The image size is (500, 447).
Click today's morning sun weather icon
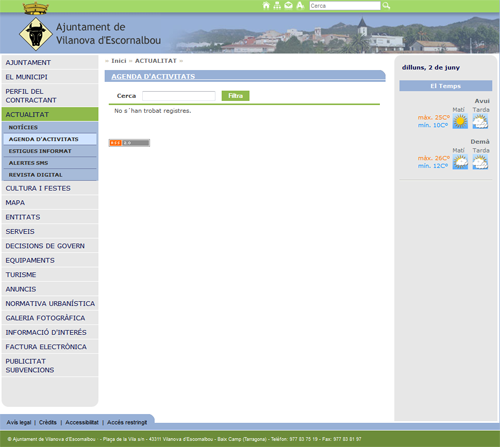click(x=460, y=121)
